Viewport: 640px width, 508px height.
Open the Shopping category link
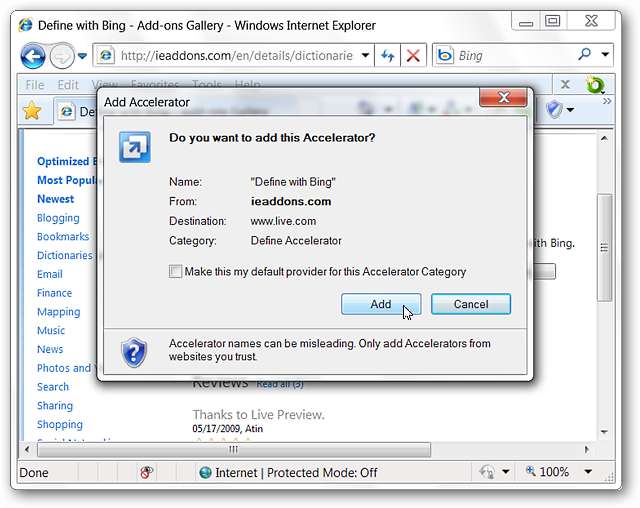click(60, 425)
